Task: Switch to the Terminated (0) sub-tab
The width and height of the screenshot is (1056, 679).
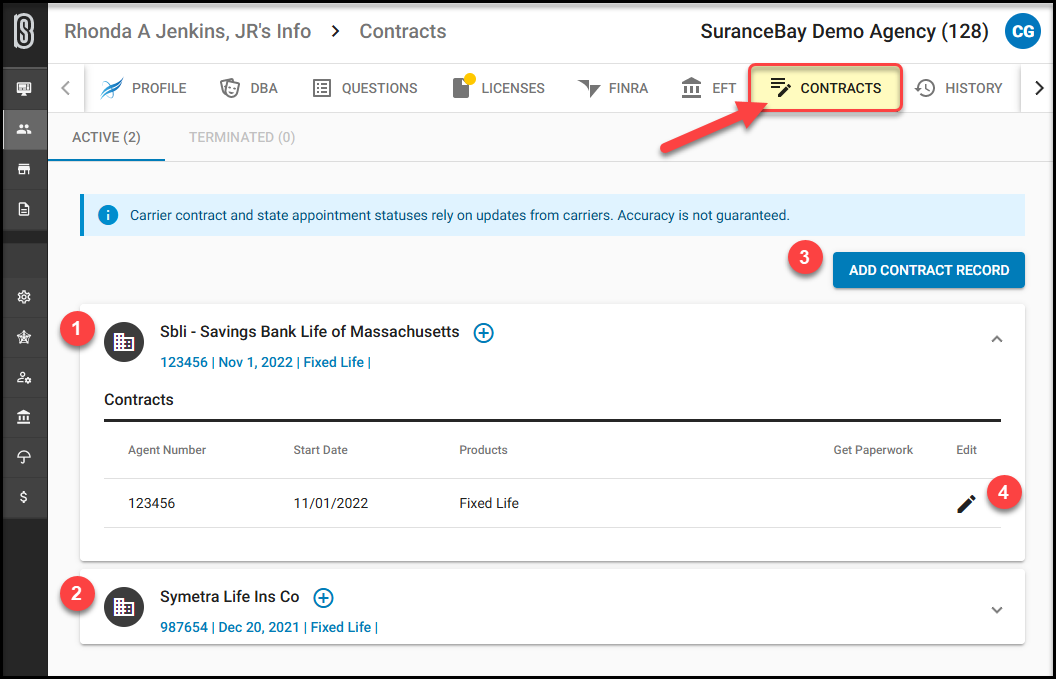Action: click(x=242, y=137)
